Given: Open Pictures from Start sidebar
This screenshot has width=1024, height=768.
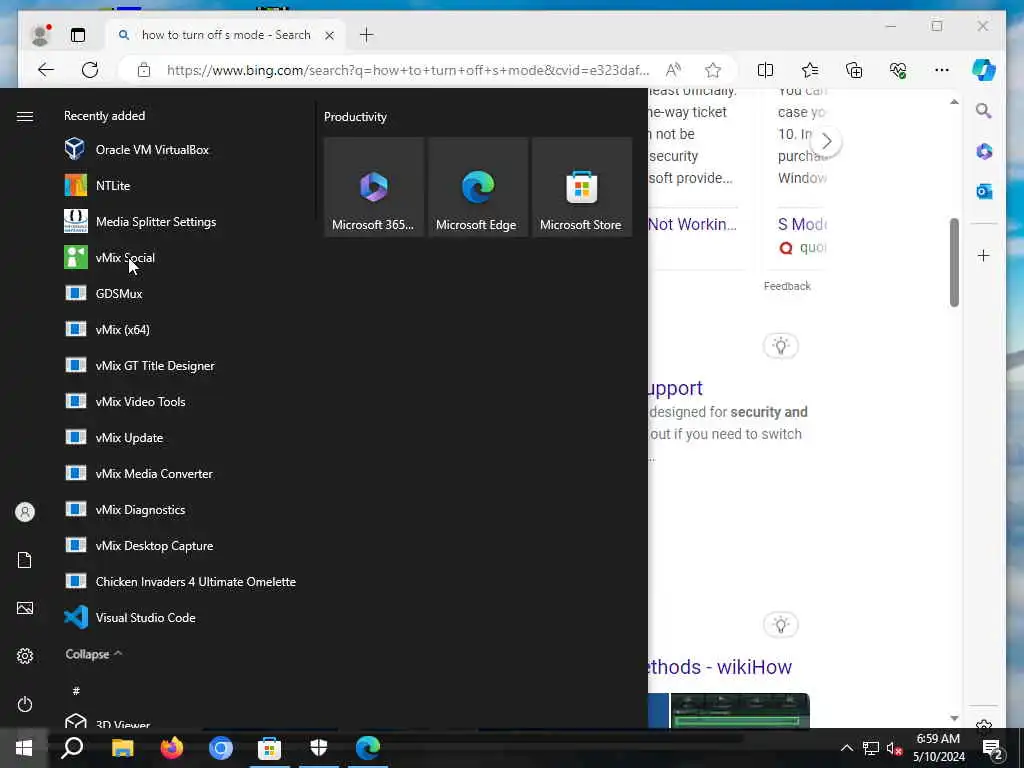Looking at the screenshot, I should pos(25,608).
